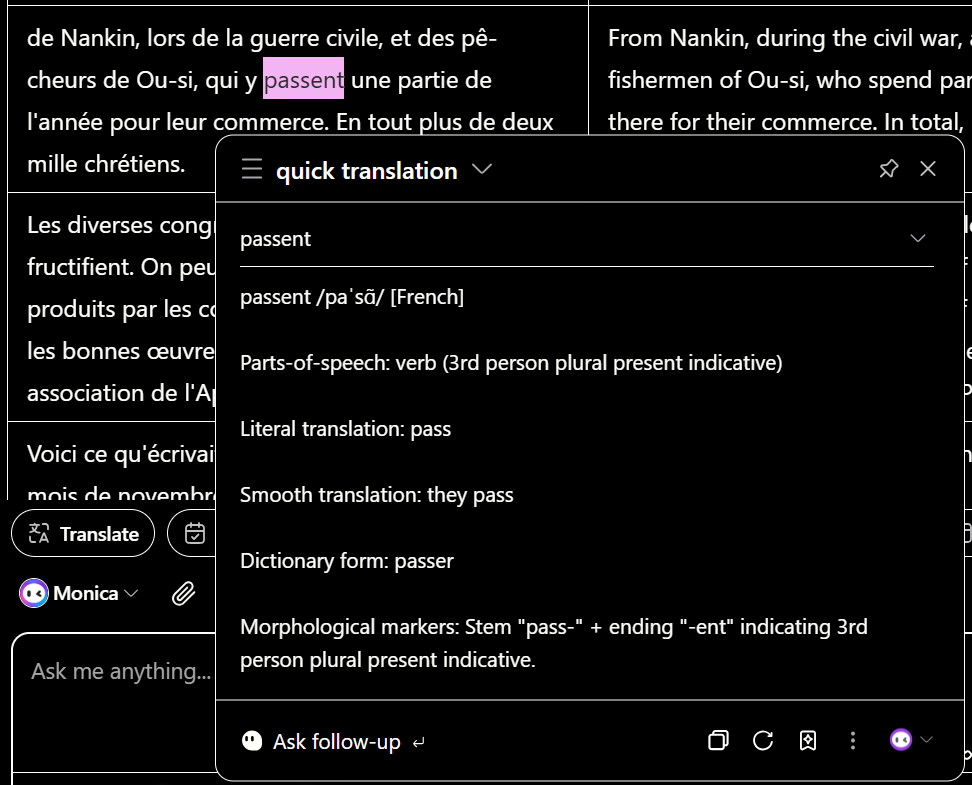Save translation with the bookmark icon
Viewport: 972px width, 785px height.
click(808, 741)
